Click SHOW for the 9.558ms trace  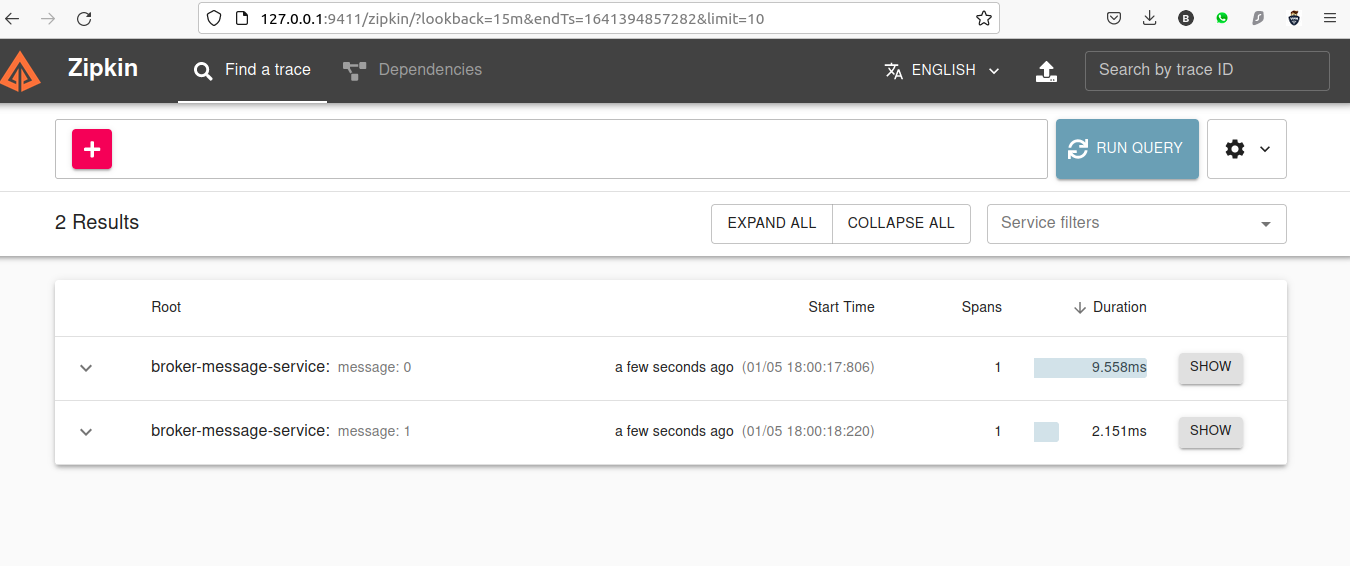tap(1211, 367)
